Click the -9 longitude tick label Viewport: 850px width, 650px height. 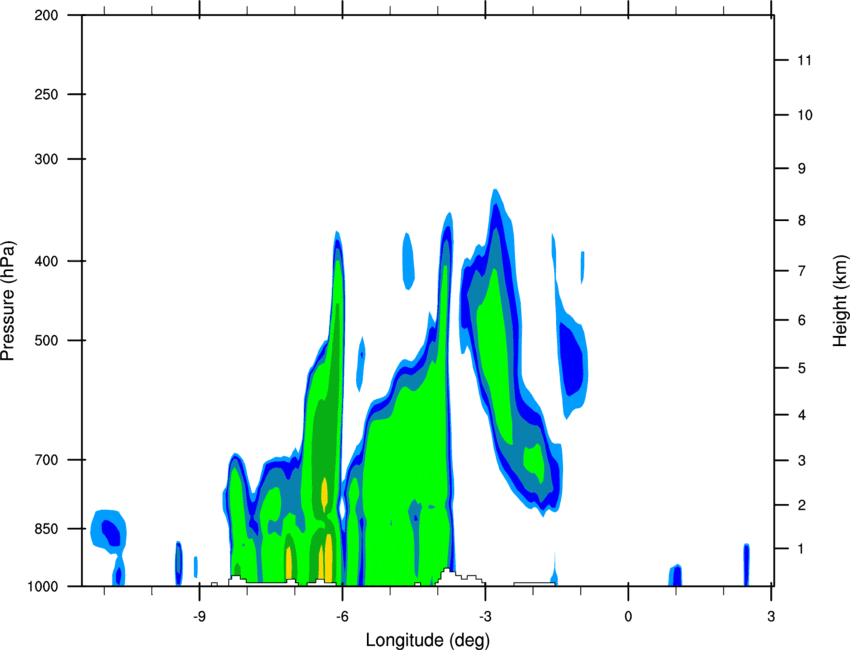tap(199, 616)
